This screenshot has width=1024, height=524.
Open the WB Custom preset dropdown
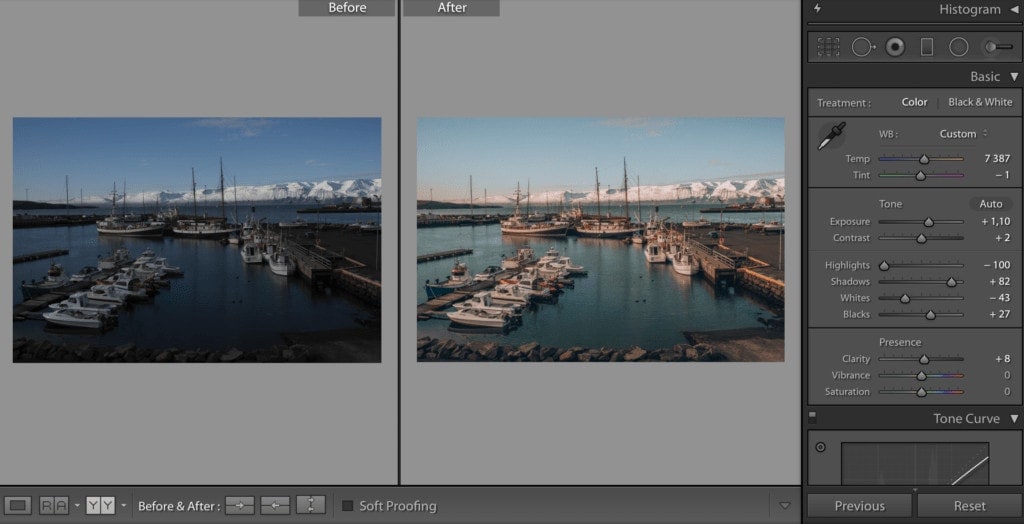(x=963, y=134)
